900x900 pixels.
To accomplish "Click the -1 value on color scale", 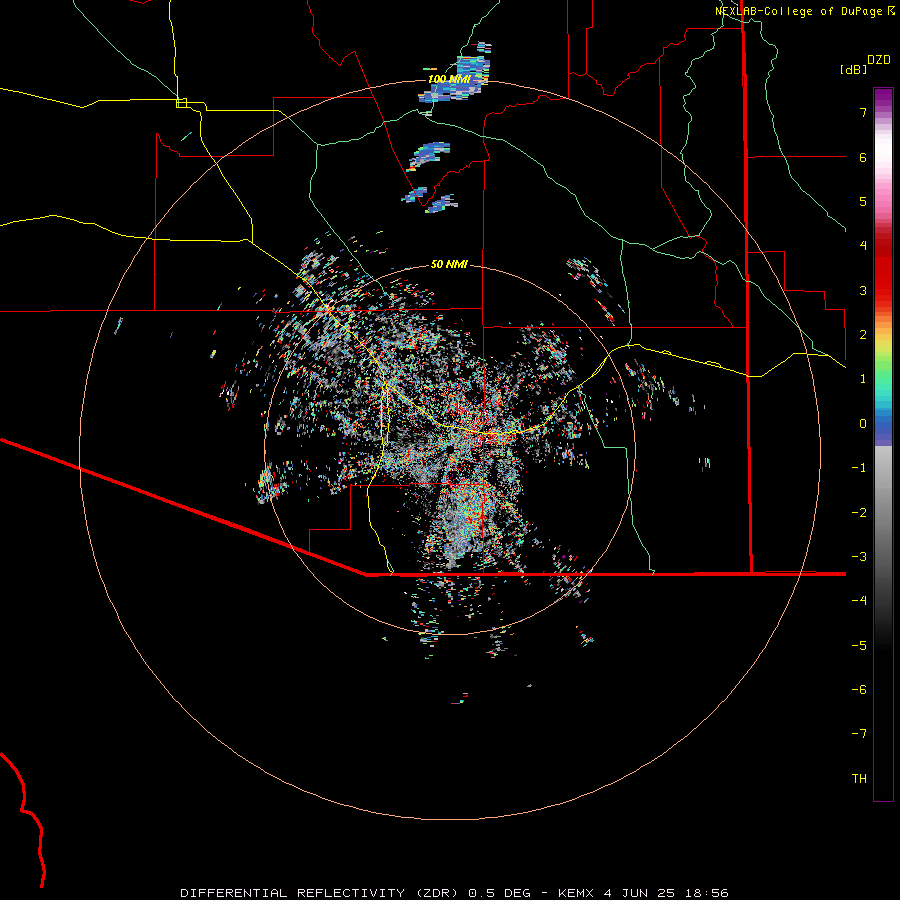I will coord(859,468).
